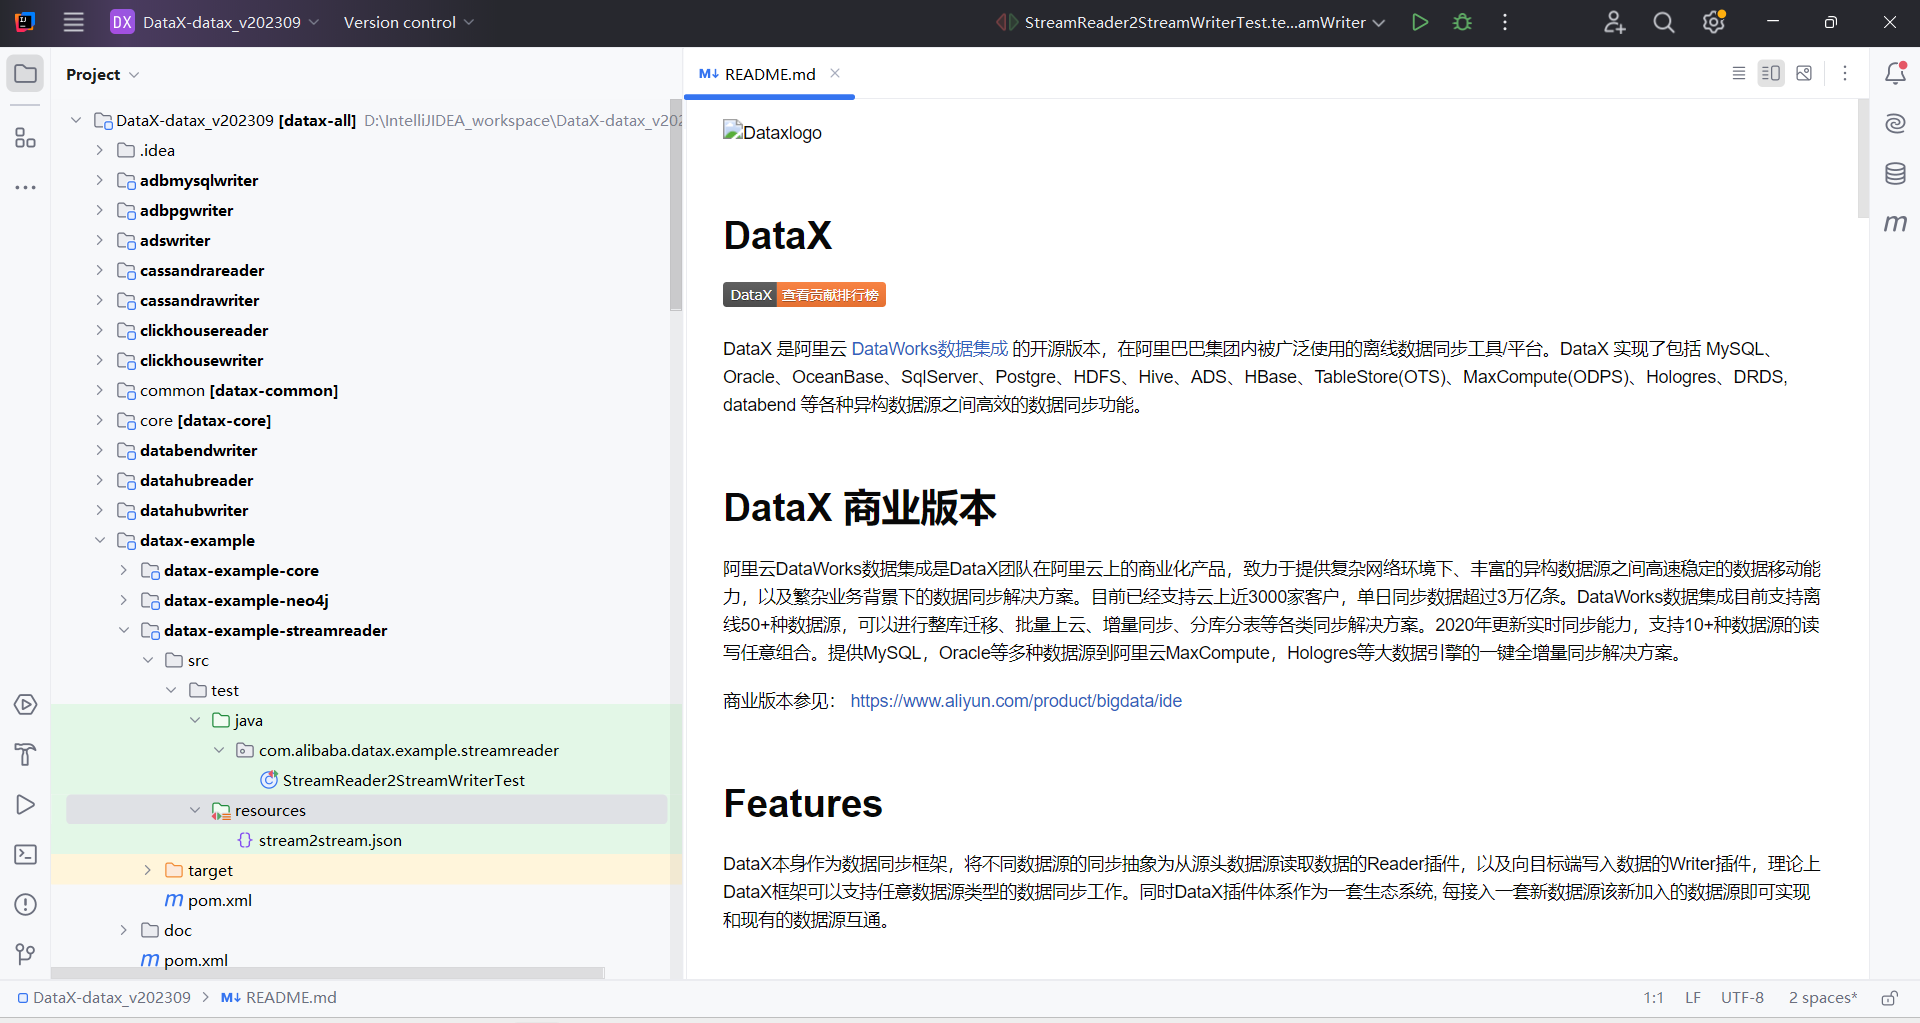
Task: Open the Commit/Version Control sidebar icon
Action: [25, 953]
